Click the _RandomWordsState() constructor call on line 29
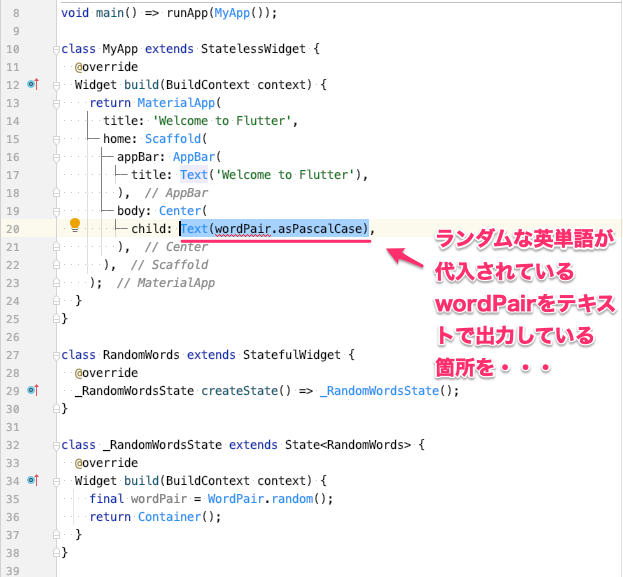Viewport: 623px width, 577px height. click(386, 391)
